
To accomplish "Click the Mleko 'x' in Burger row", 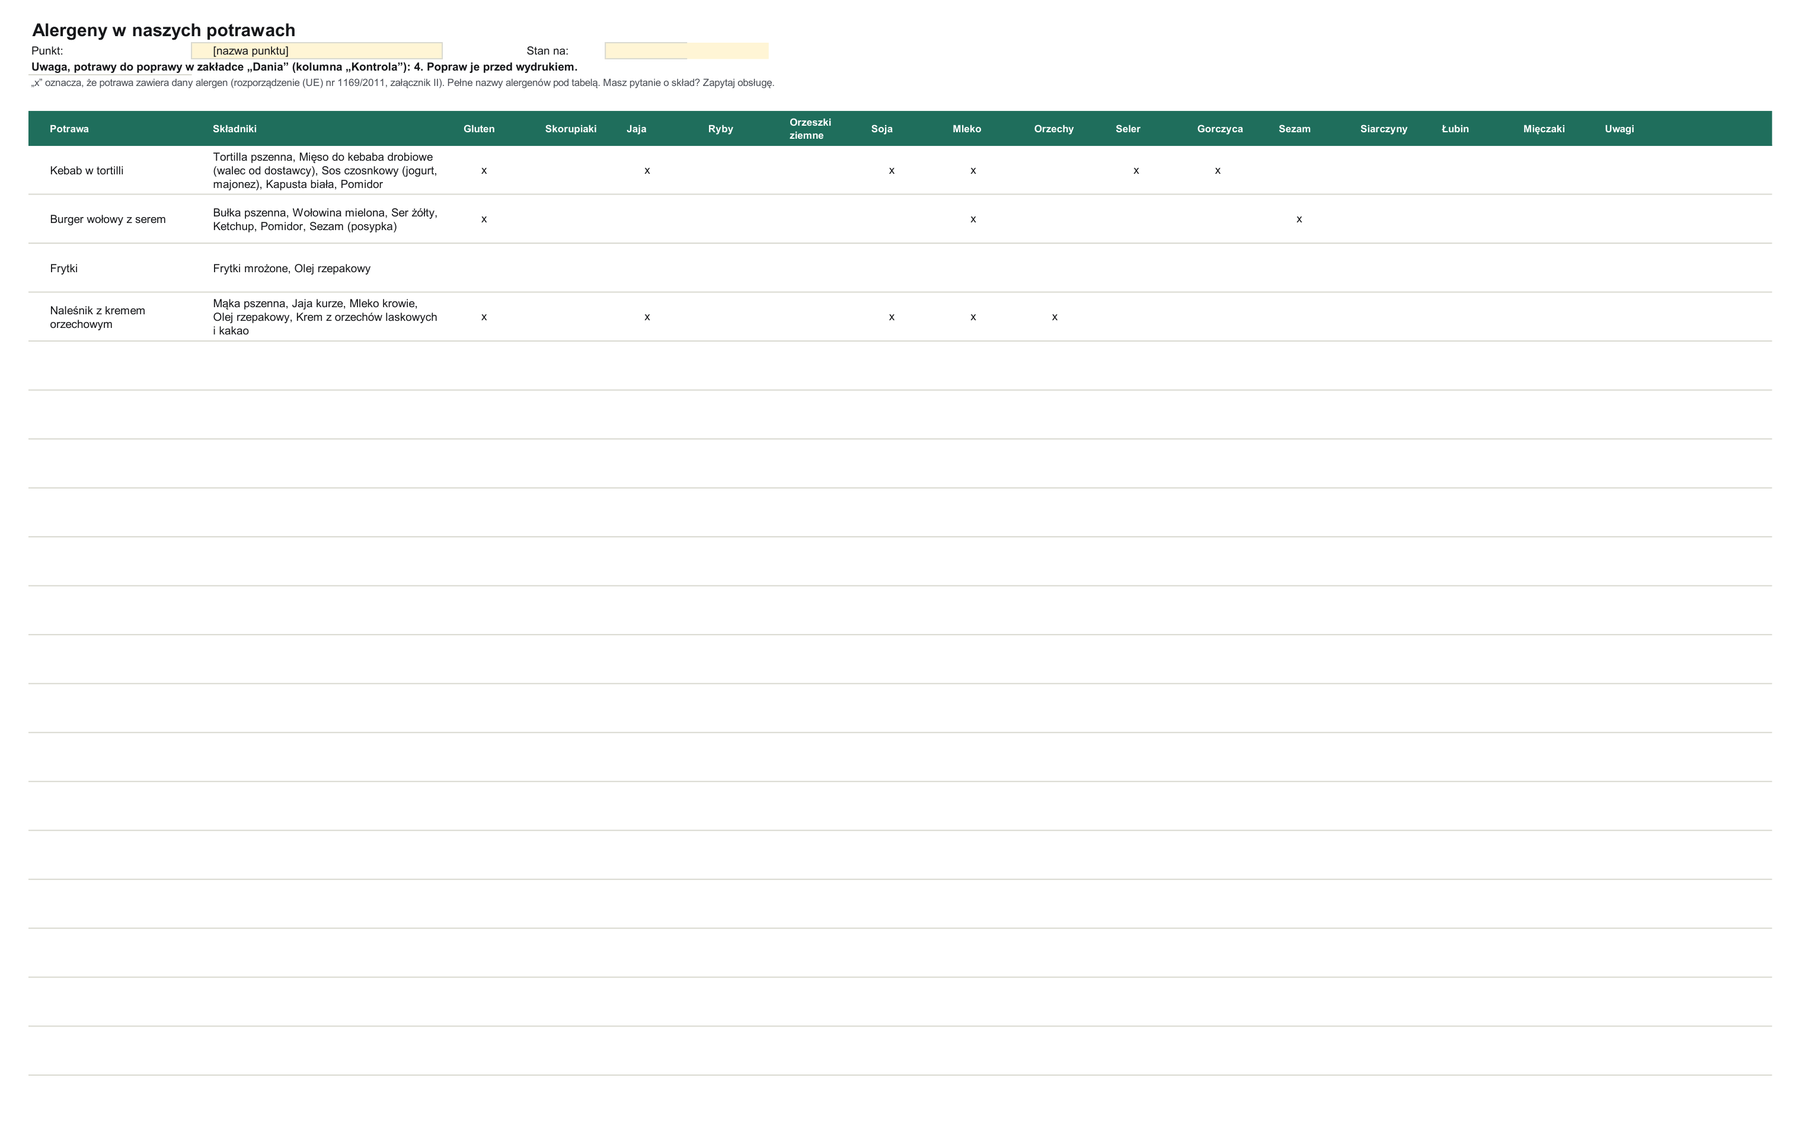I will (x=973, y=220).
